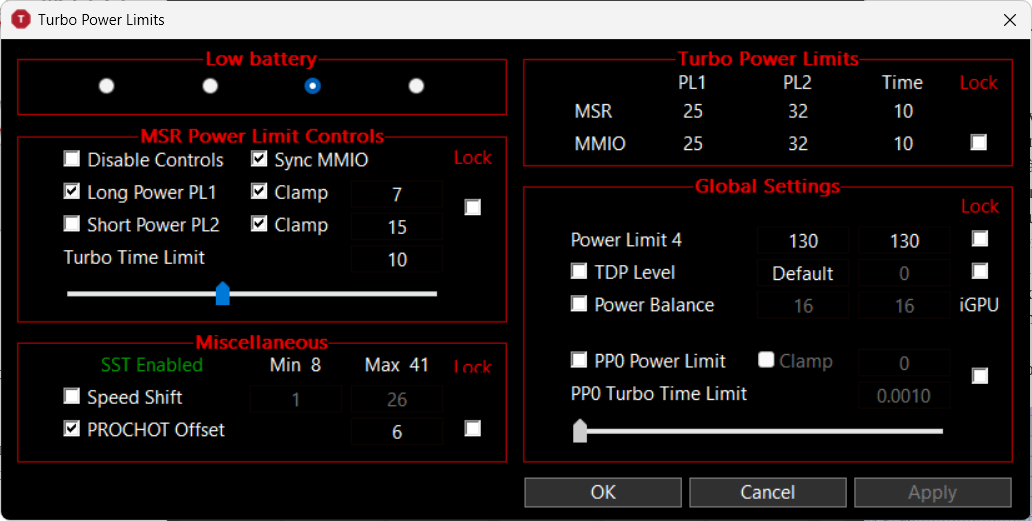This screenshot has height=521, width=1032.
Task: Check the MSR Power Limit Controls Lock checkbox
Action: 473,208
